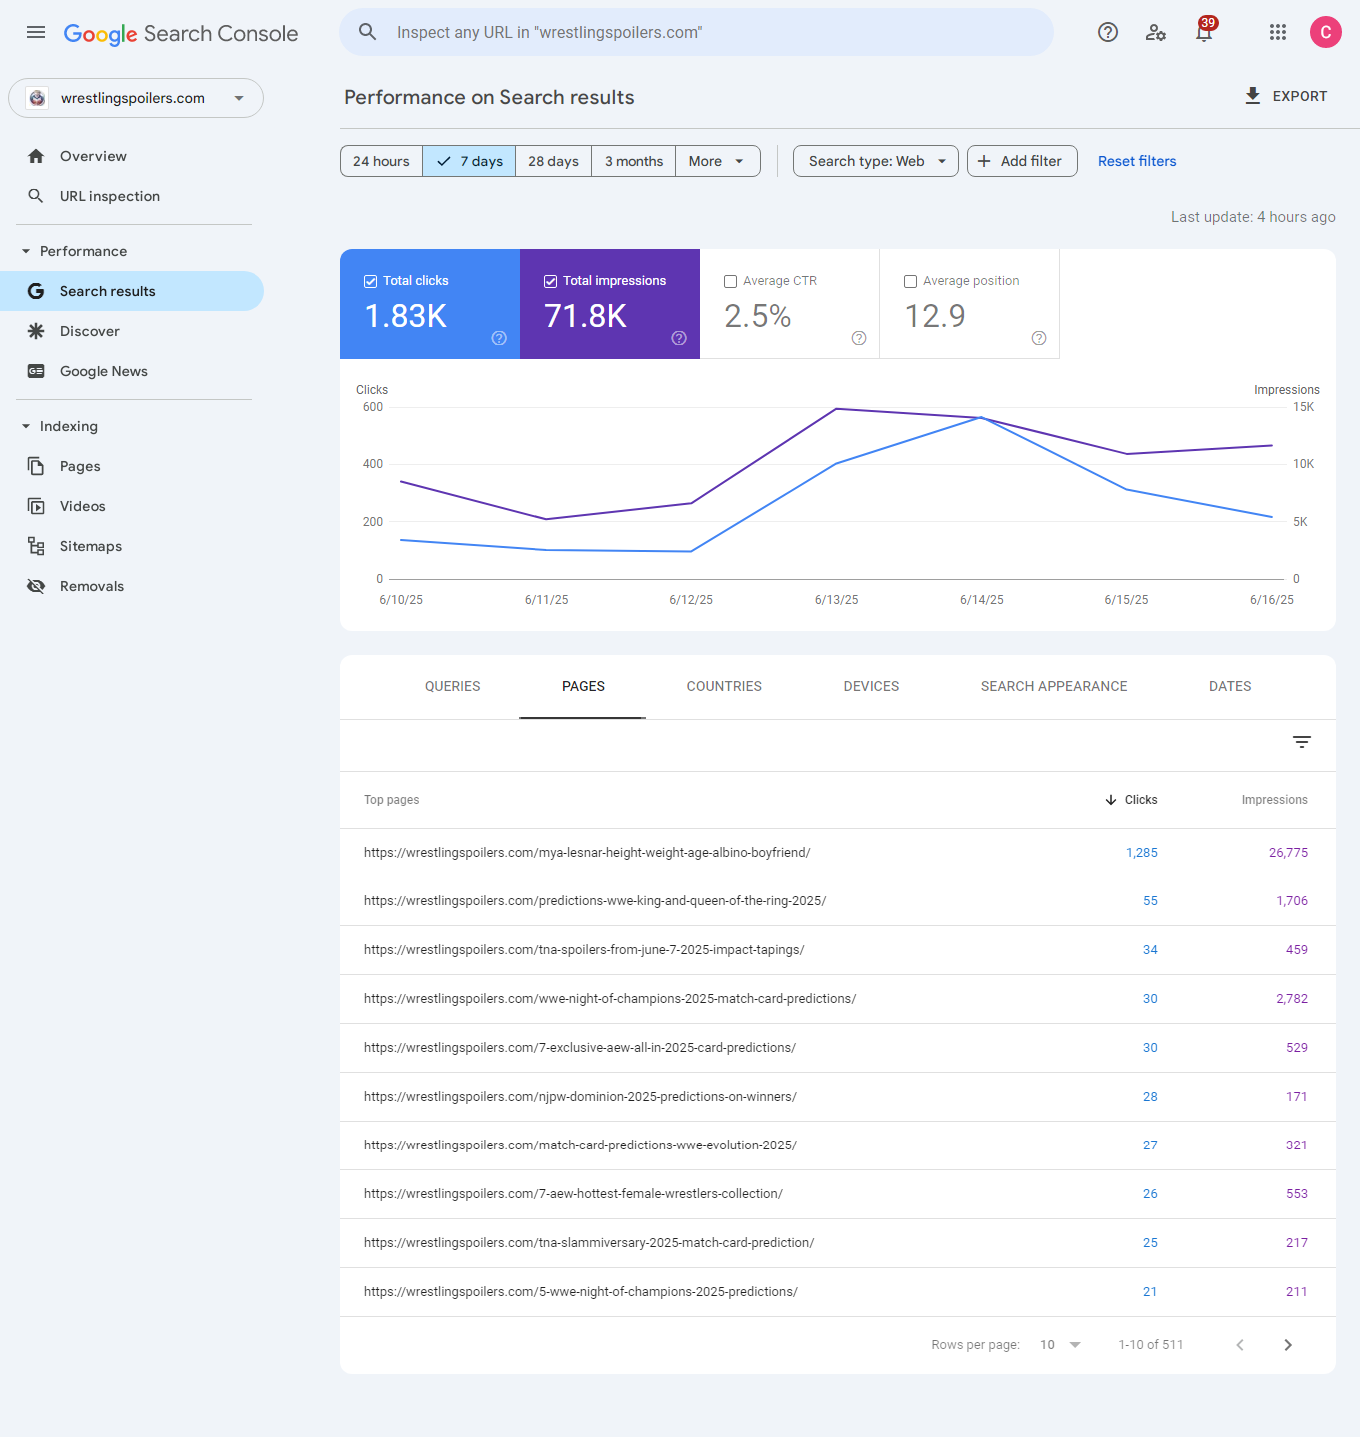Collapse the Indexing sidebar section
The width and height of the screenshot is (1360, 1441).
[26, 426]
